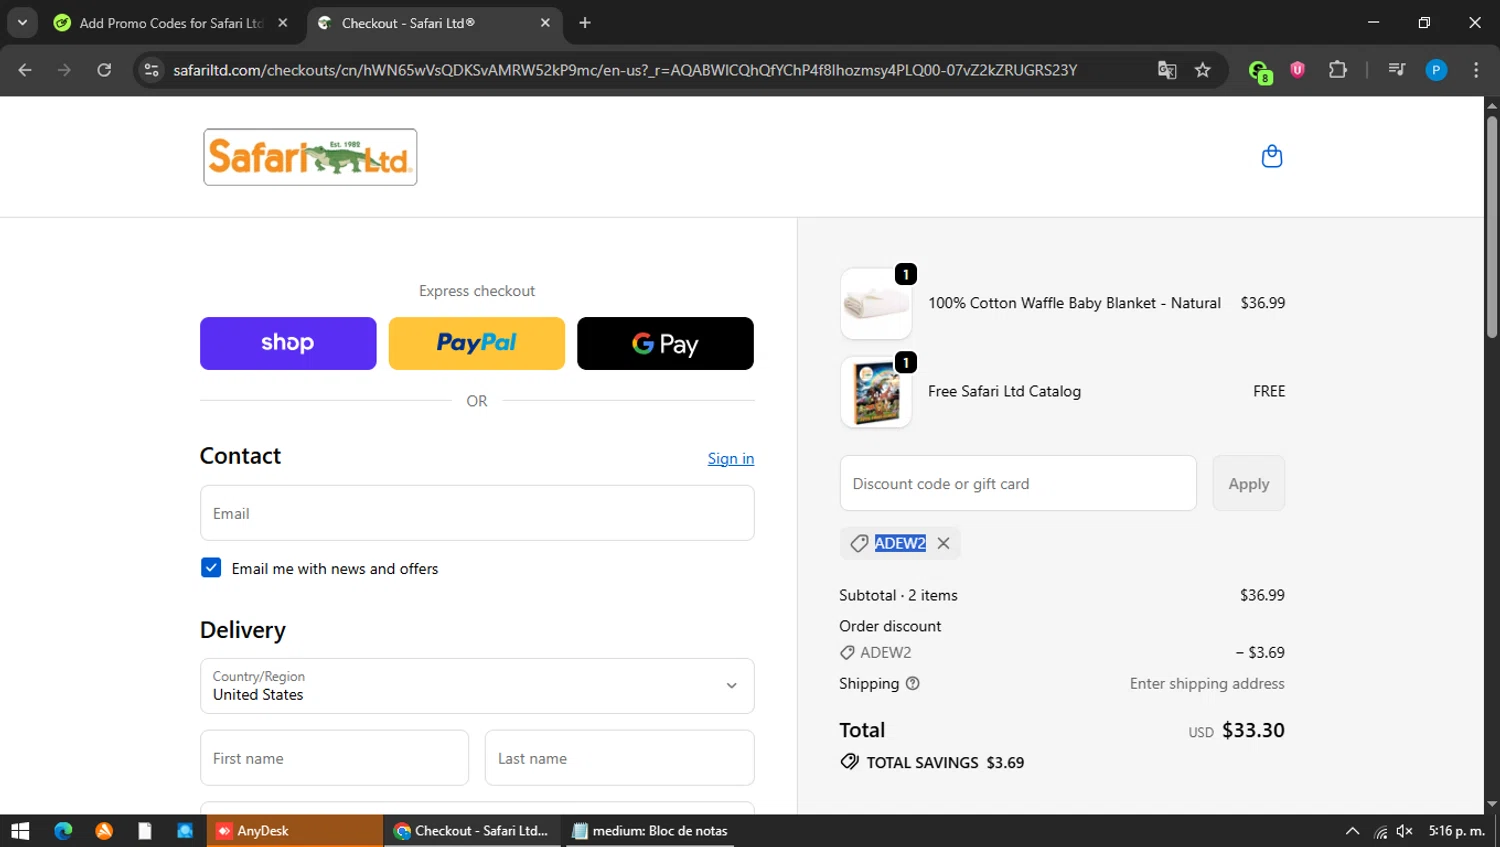
Task: Click the network tray icon
Action: pos(1380,831)
